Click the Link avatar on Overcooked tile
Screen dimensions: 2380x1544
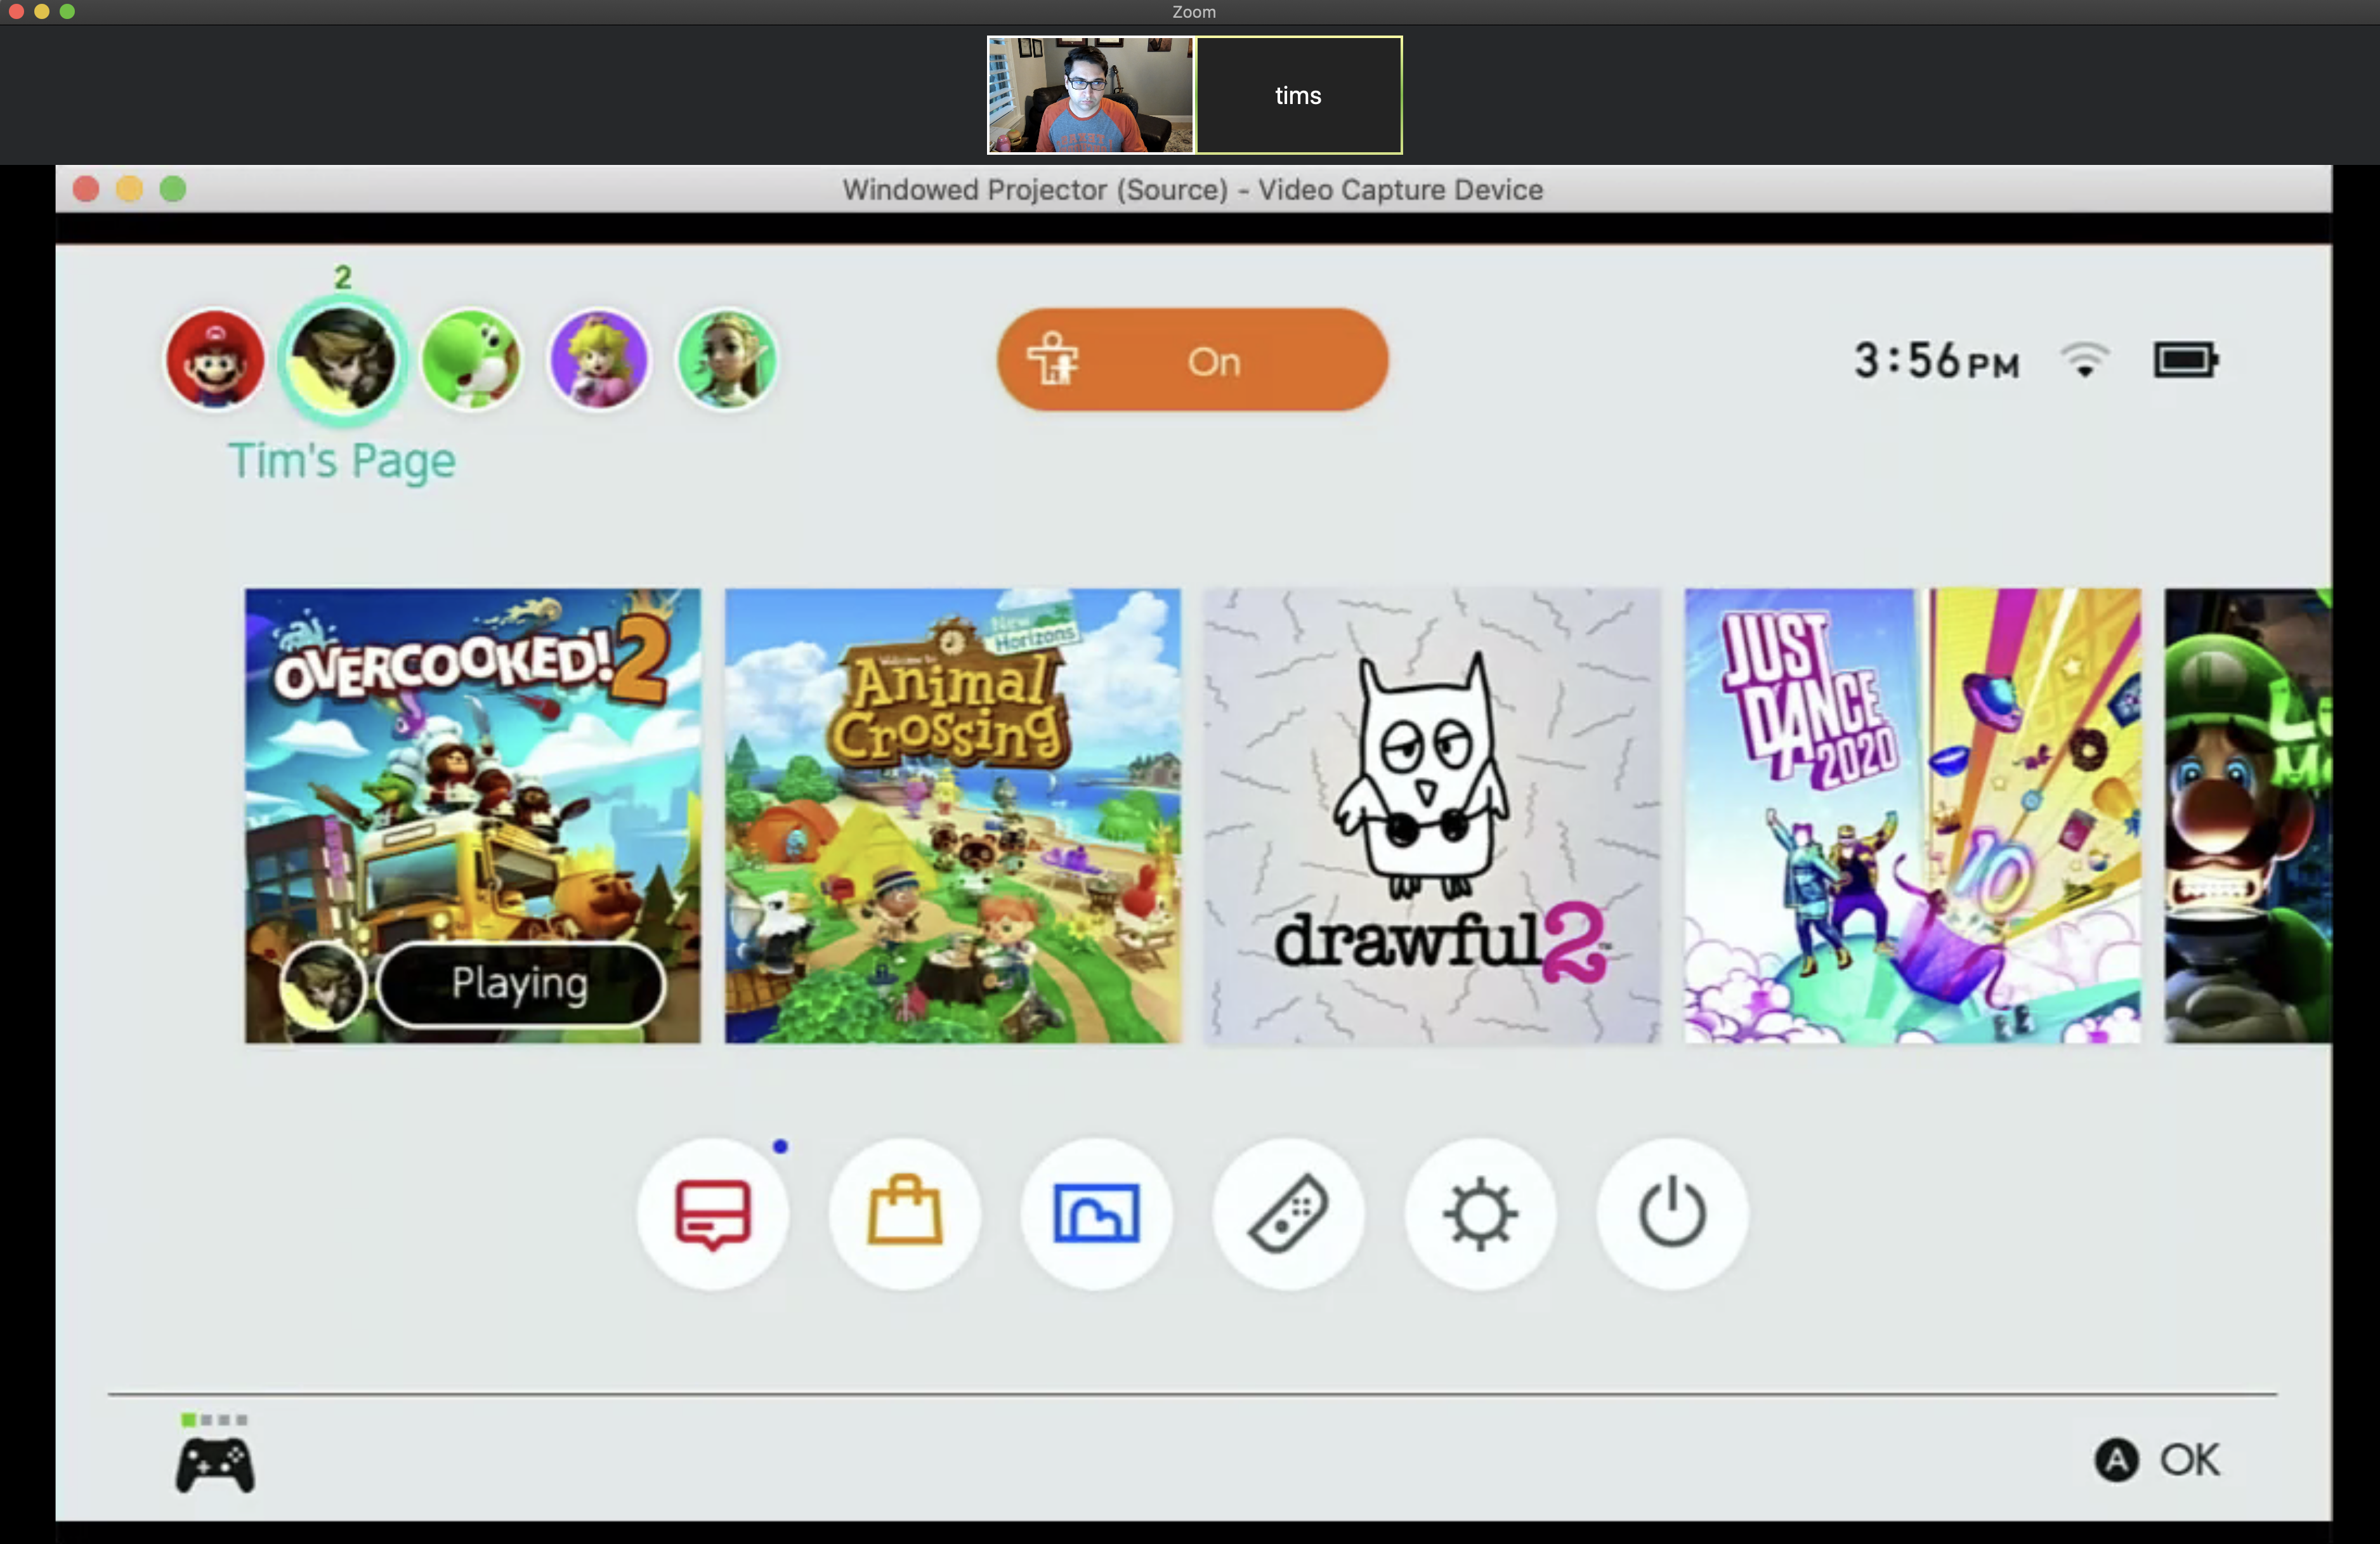coord(323,985)
